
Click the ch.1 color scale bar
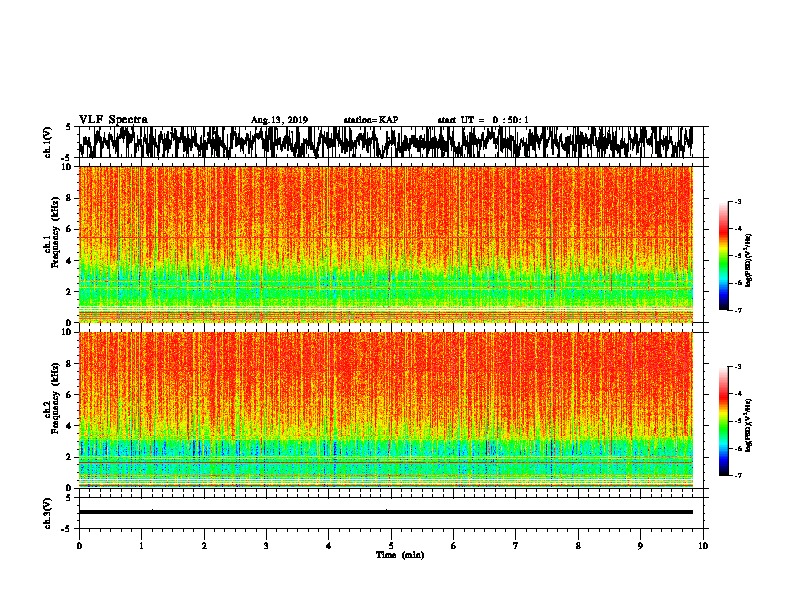point(723,256)
